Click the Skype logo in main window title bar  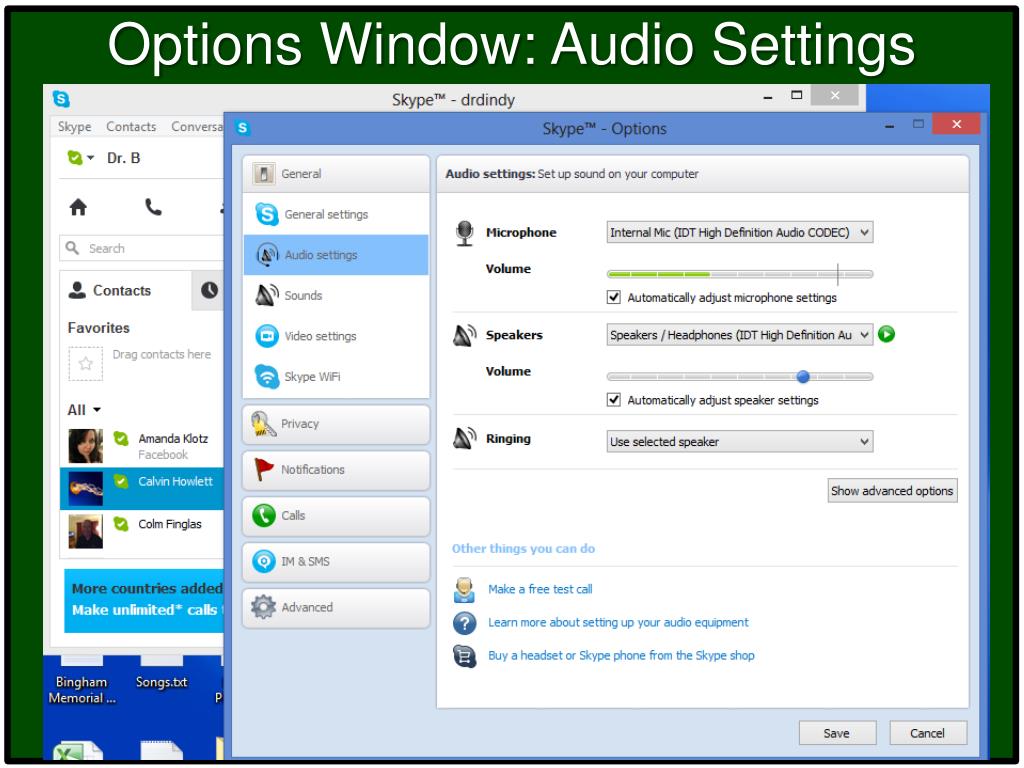[x=61, y=99]
